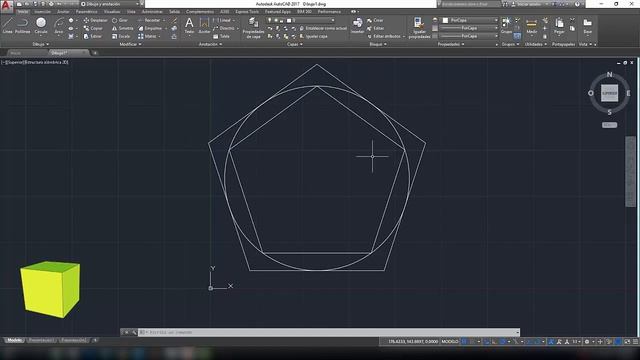Expand the Propiedades panel
This screenshot has width=640, height=360.
click(451, 44)
